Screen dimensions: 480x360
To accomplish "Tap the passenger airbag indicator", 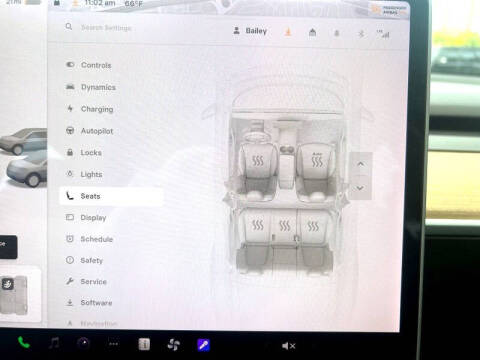I will pyautogui.click(x=389, y=10).
